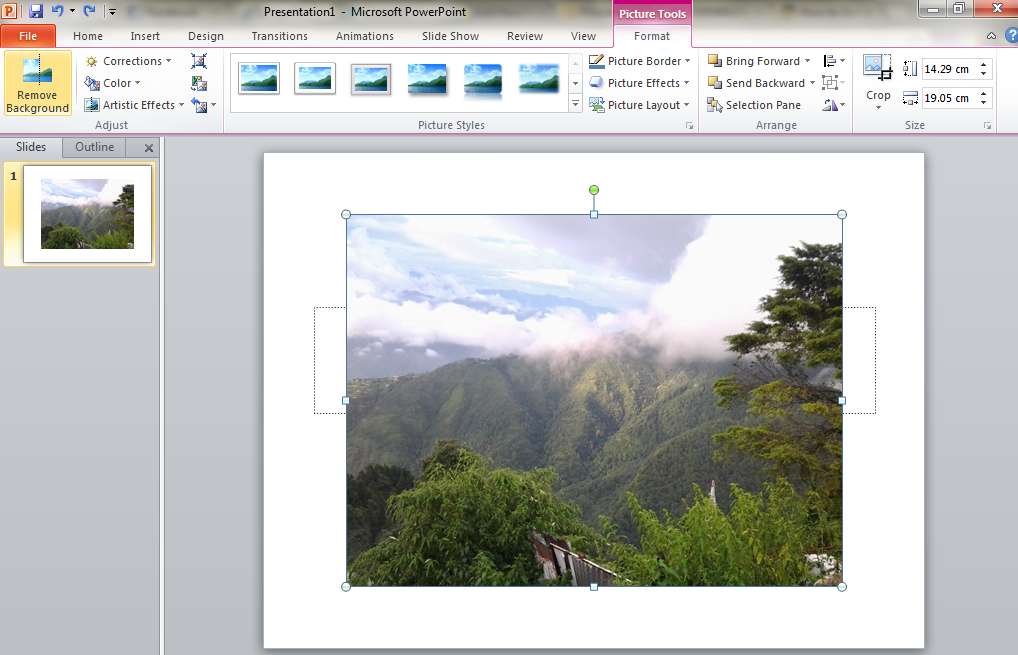Click the Compress Pictures icon
This screenshot has width=1018, height=655.
pyautogui.click(x=199, y=61)
